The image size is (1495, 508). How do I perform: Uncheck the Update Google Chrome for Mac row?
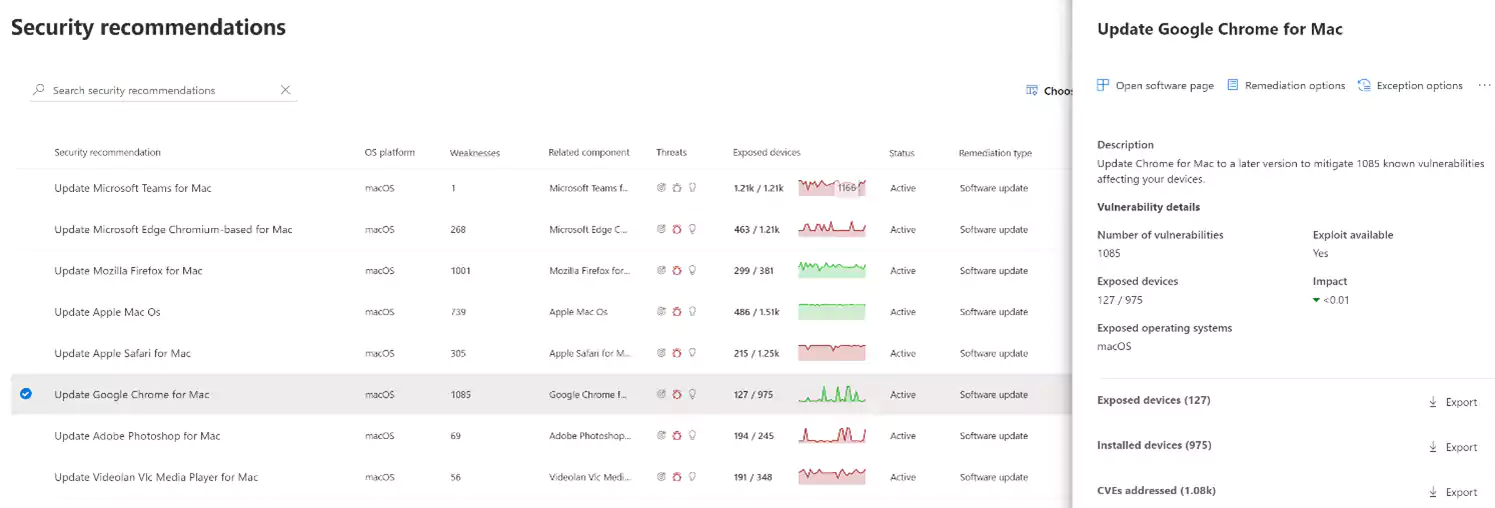pyautogui.click(x=26, y=394)
